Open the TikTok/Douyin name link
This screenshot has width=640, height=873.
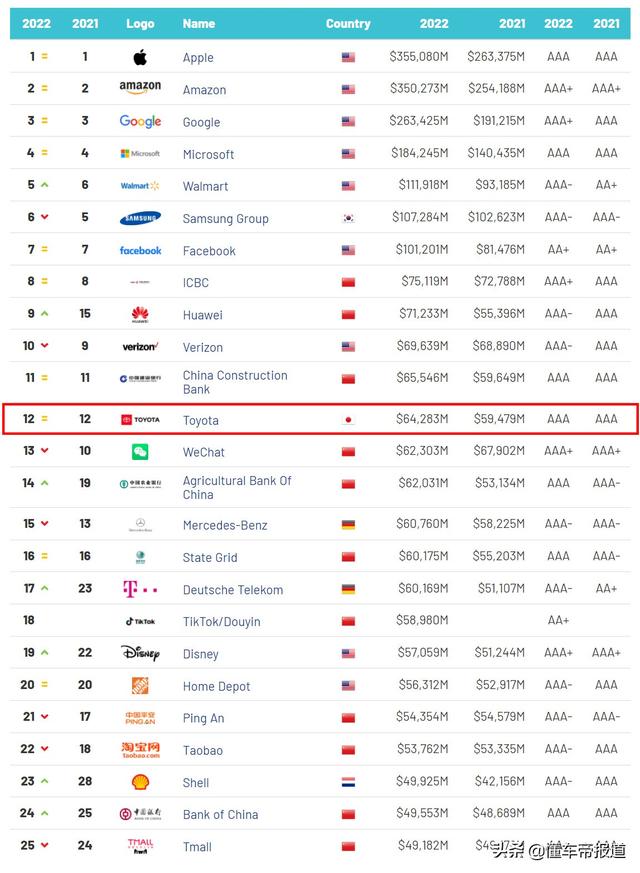221,622
